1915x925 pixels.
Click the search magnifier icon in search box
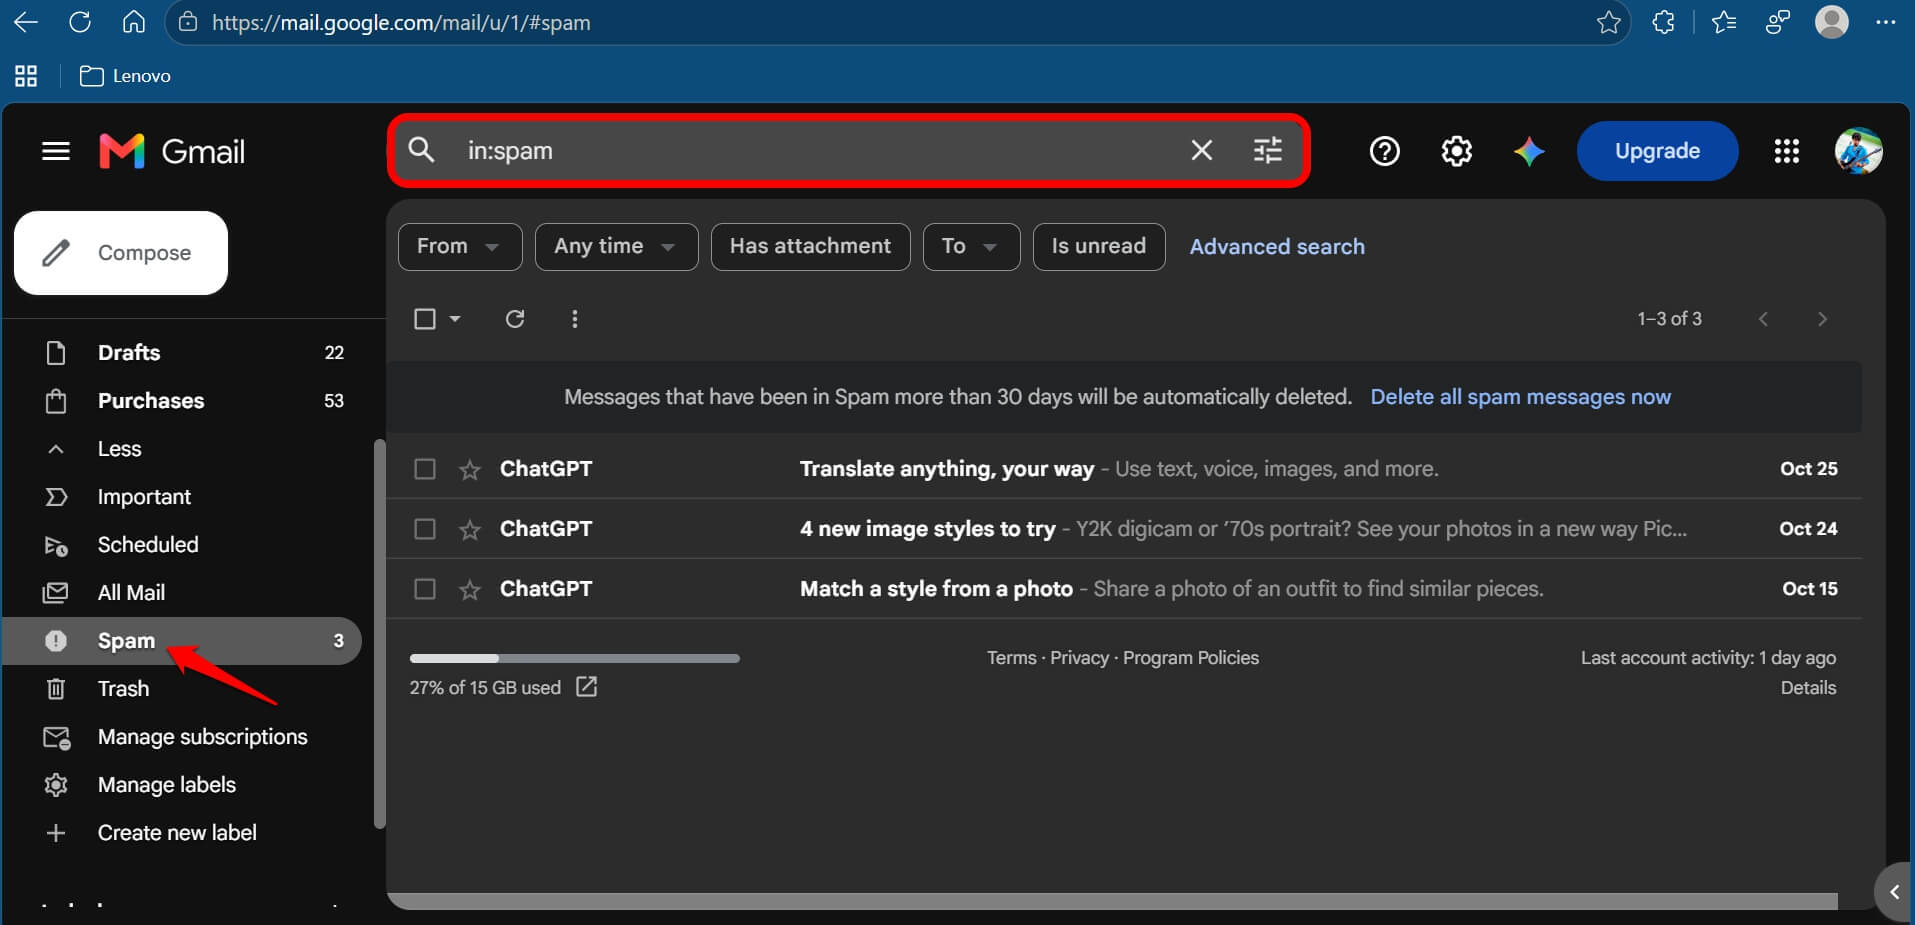pyautogui.click(x=422, y=150)
